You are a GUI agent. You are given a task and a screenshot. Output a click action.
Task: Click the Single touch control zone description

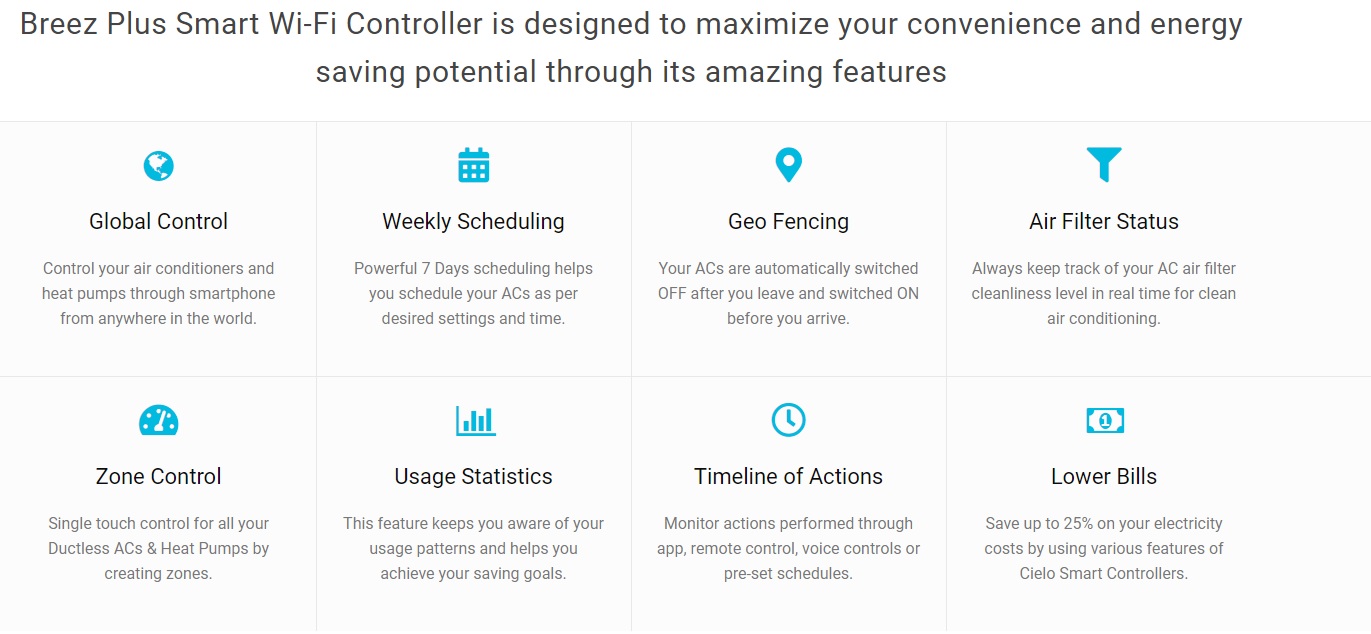coord(158,548)
